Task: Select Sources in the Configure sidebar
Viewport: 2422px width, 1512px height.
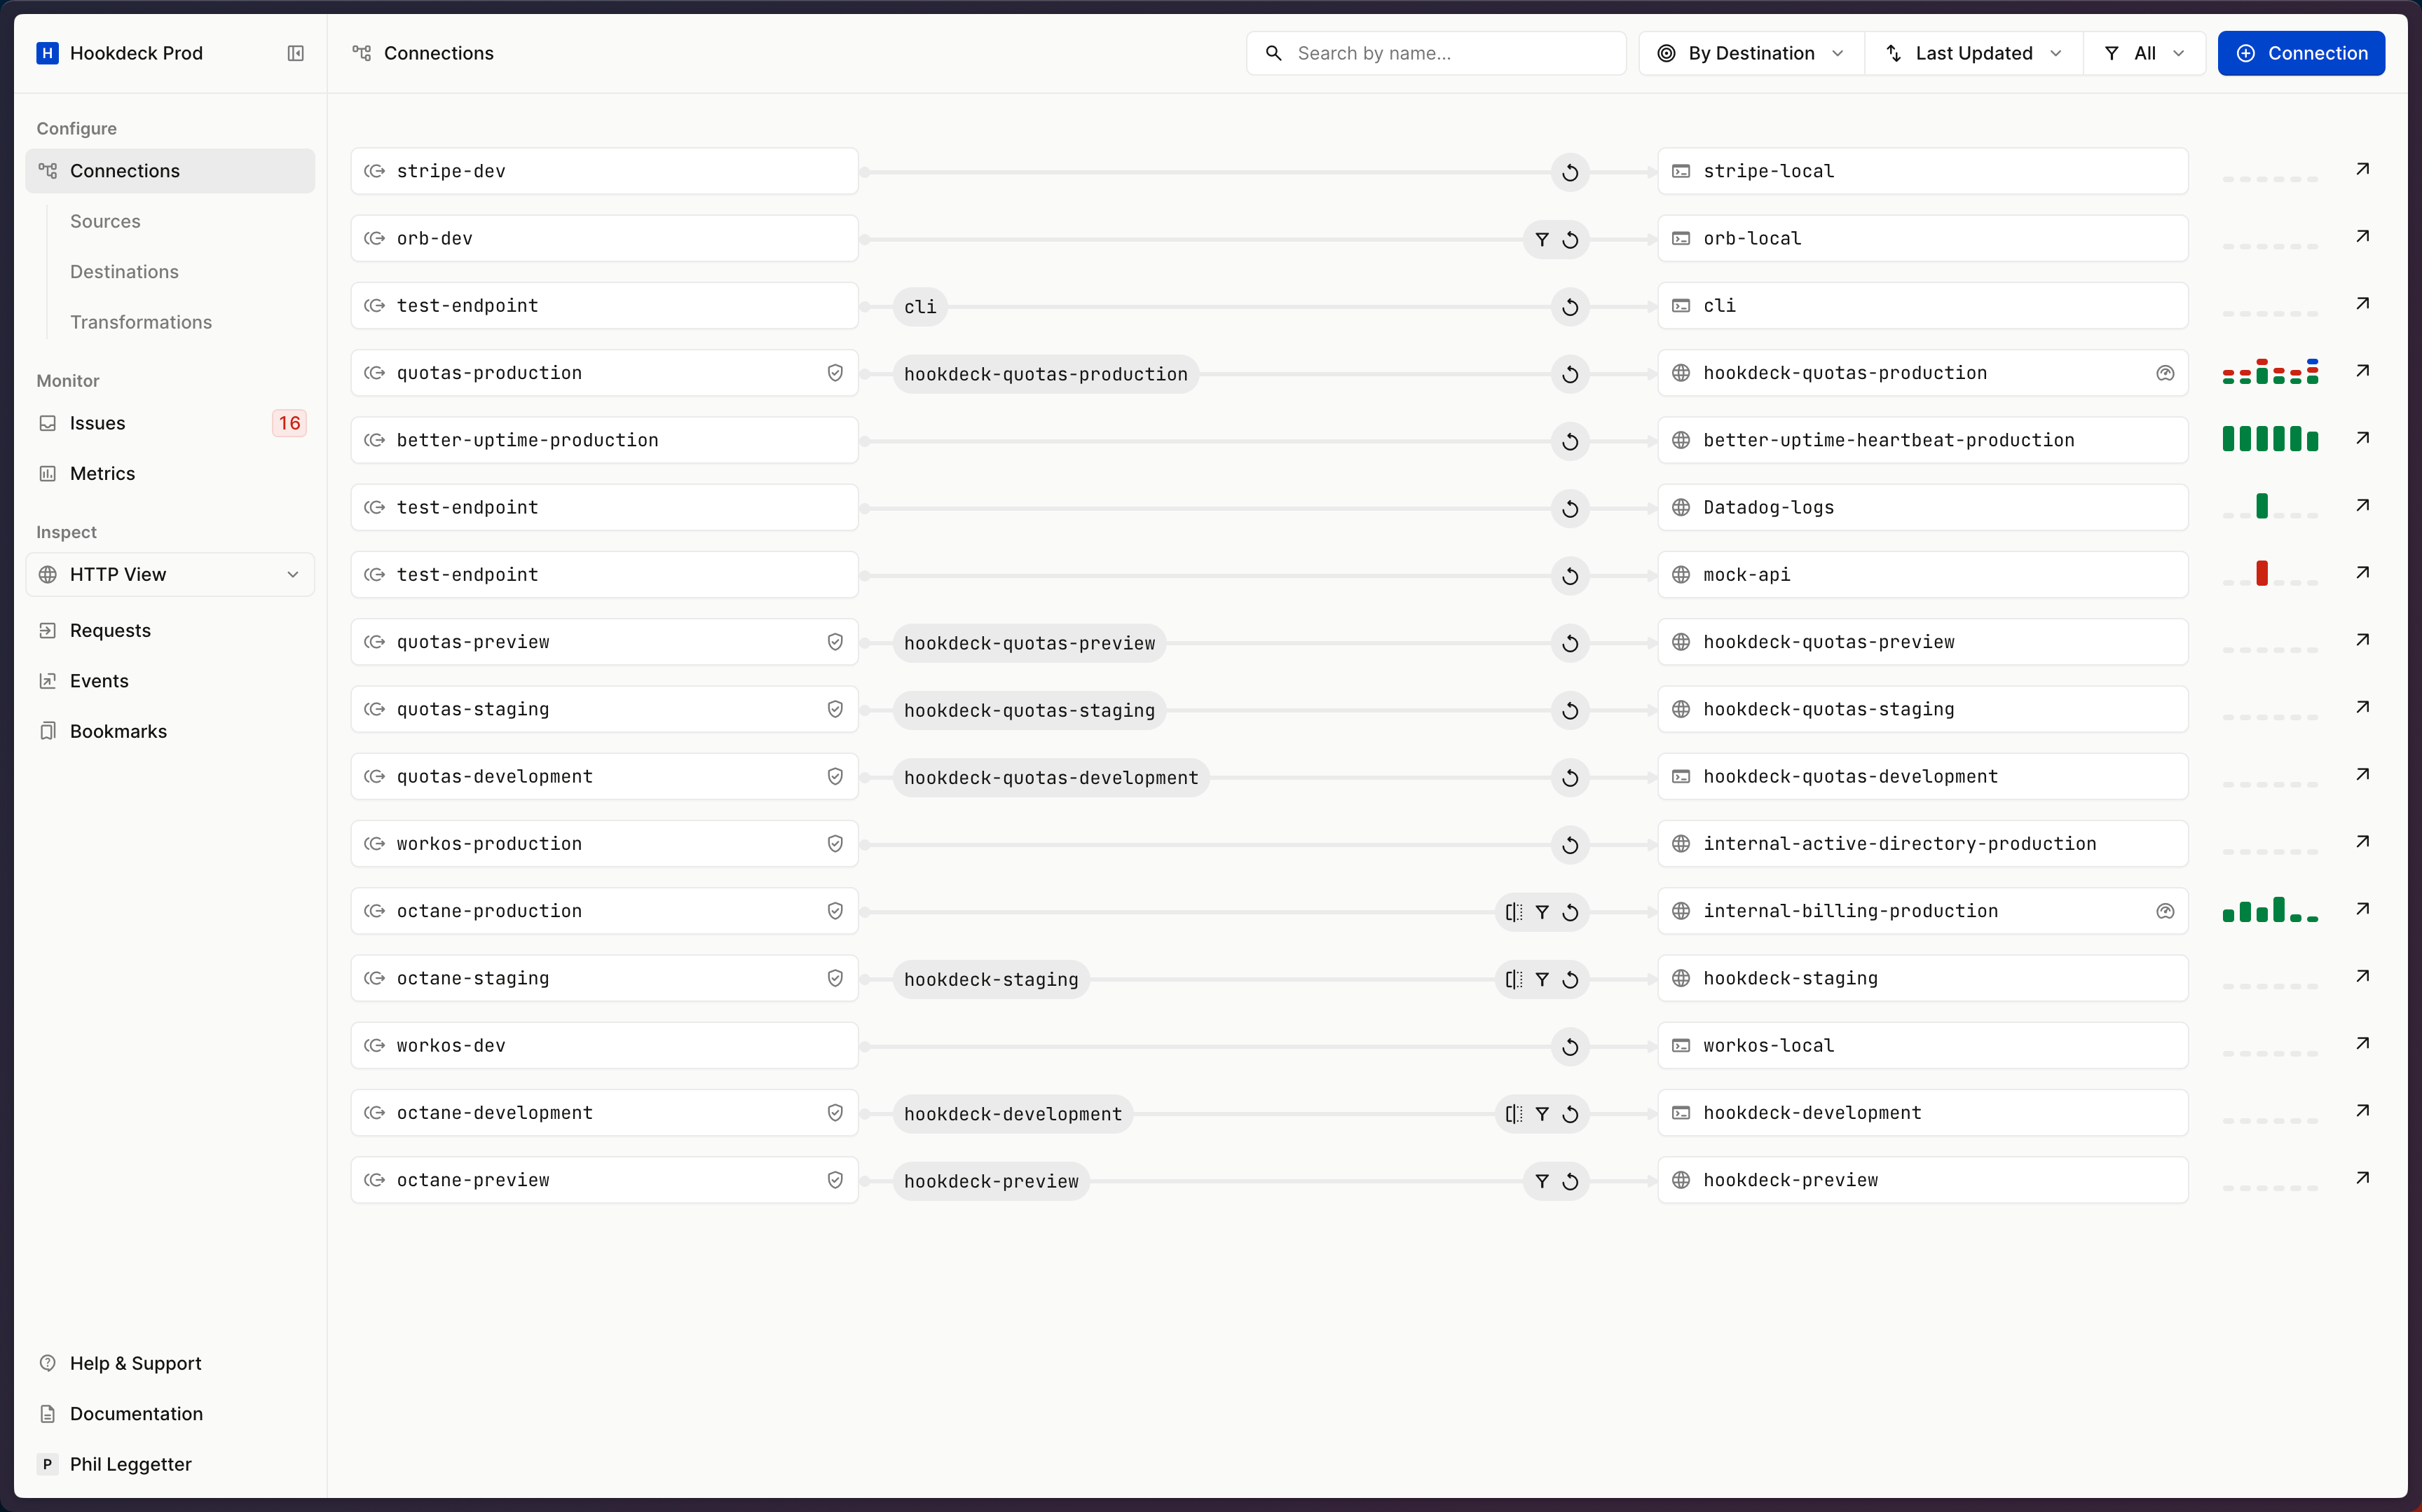Action: click(x=105, y=221)
